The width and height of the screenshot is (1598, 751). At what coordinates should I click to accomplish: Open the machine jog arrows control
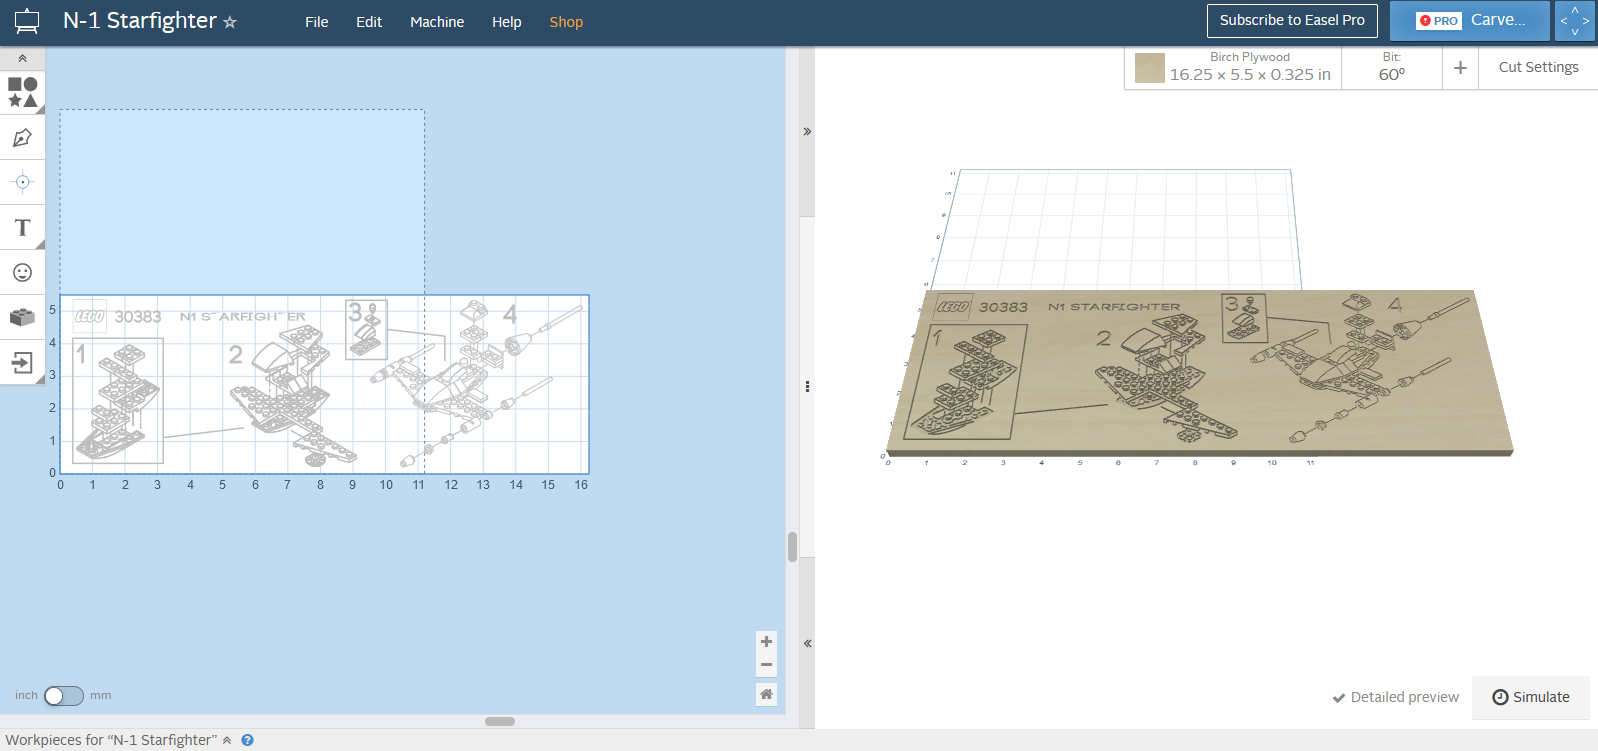[x=1575, y=20]
